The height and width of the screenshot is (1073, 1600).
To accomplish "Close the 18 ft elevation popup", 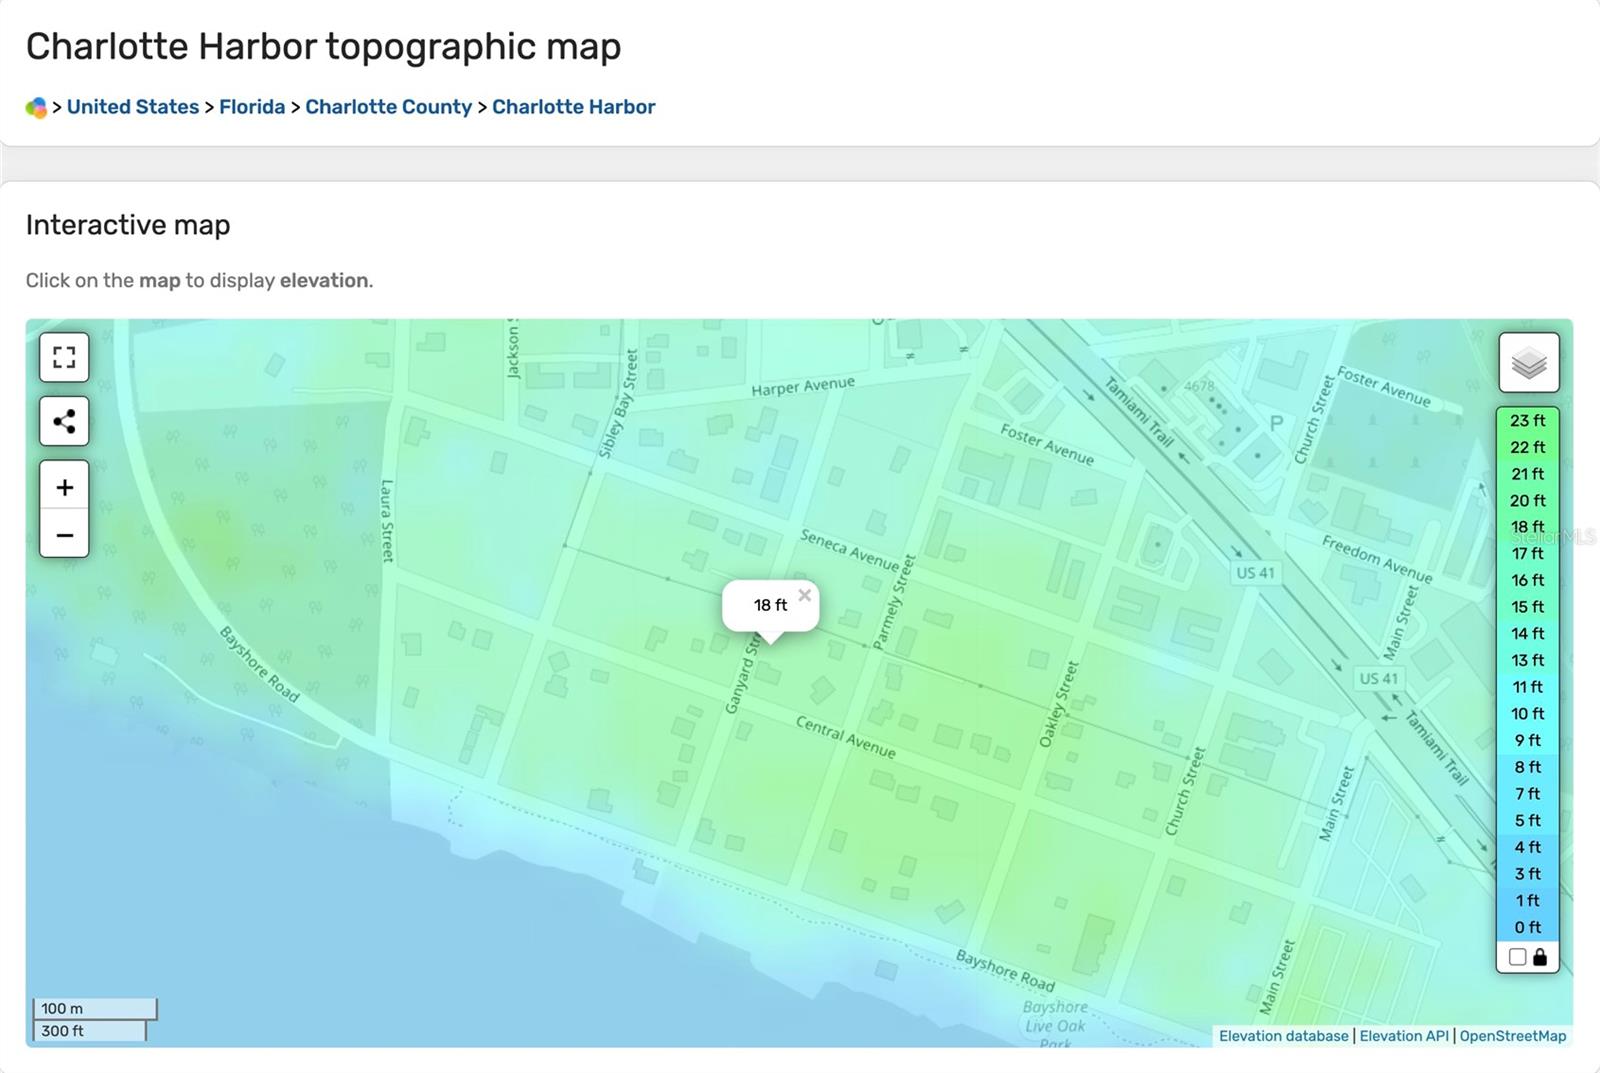I will (804, 595).
